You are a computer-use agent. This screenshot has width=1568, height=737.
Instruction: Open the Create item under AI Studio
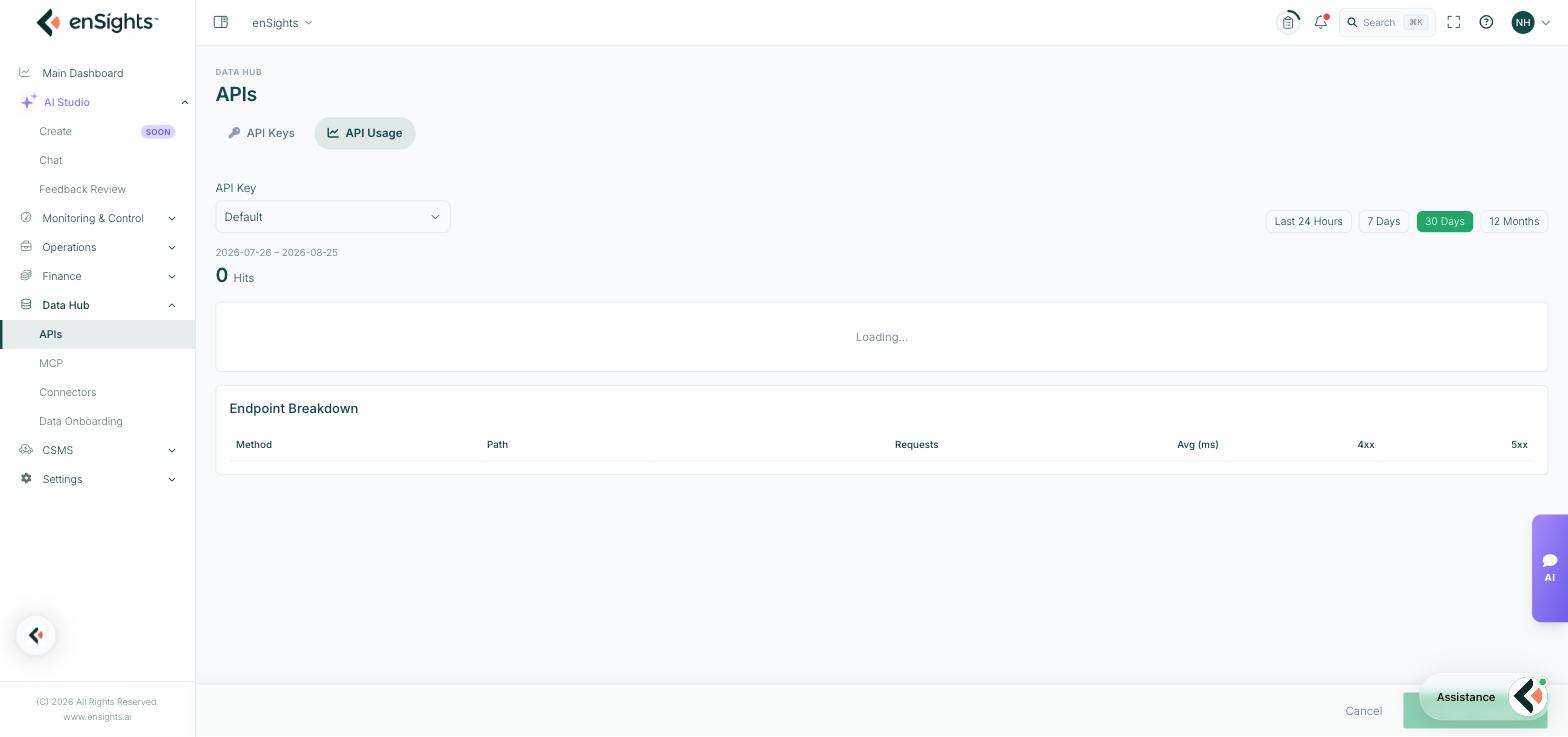(55, 131)
